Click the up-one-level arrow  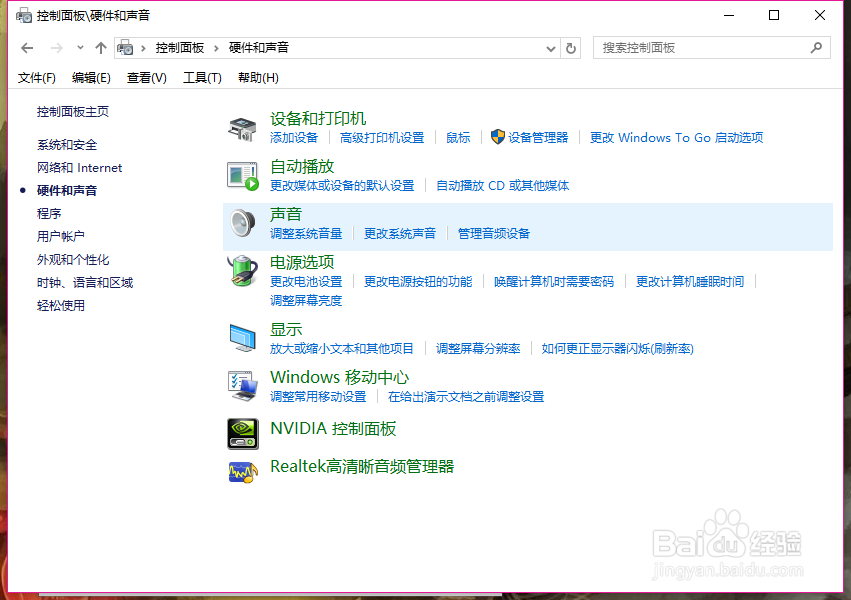(101, 47)
